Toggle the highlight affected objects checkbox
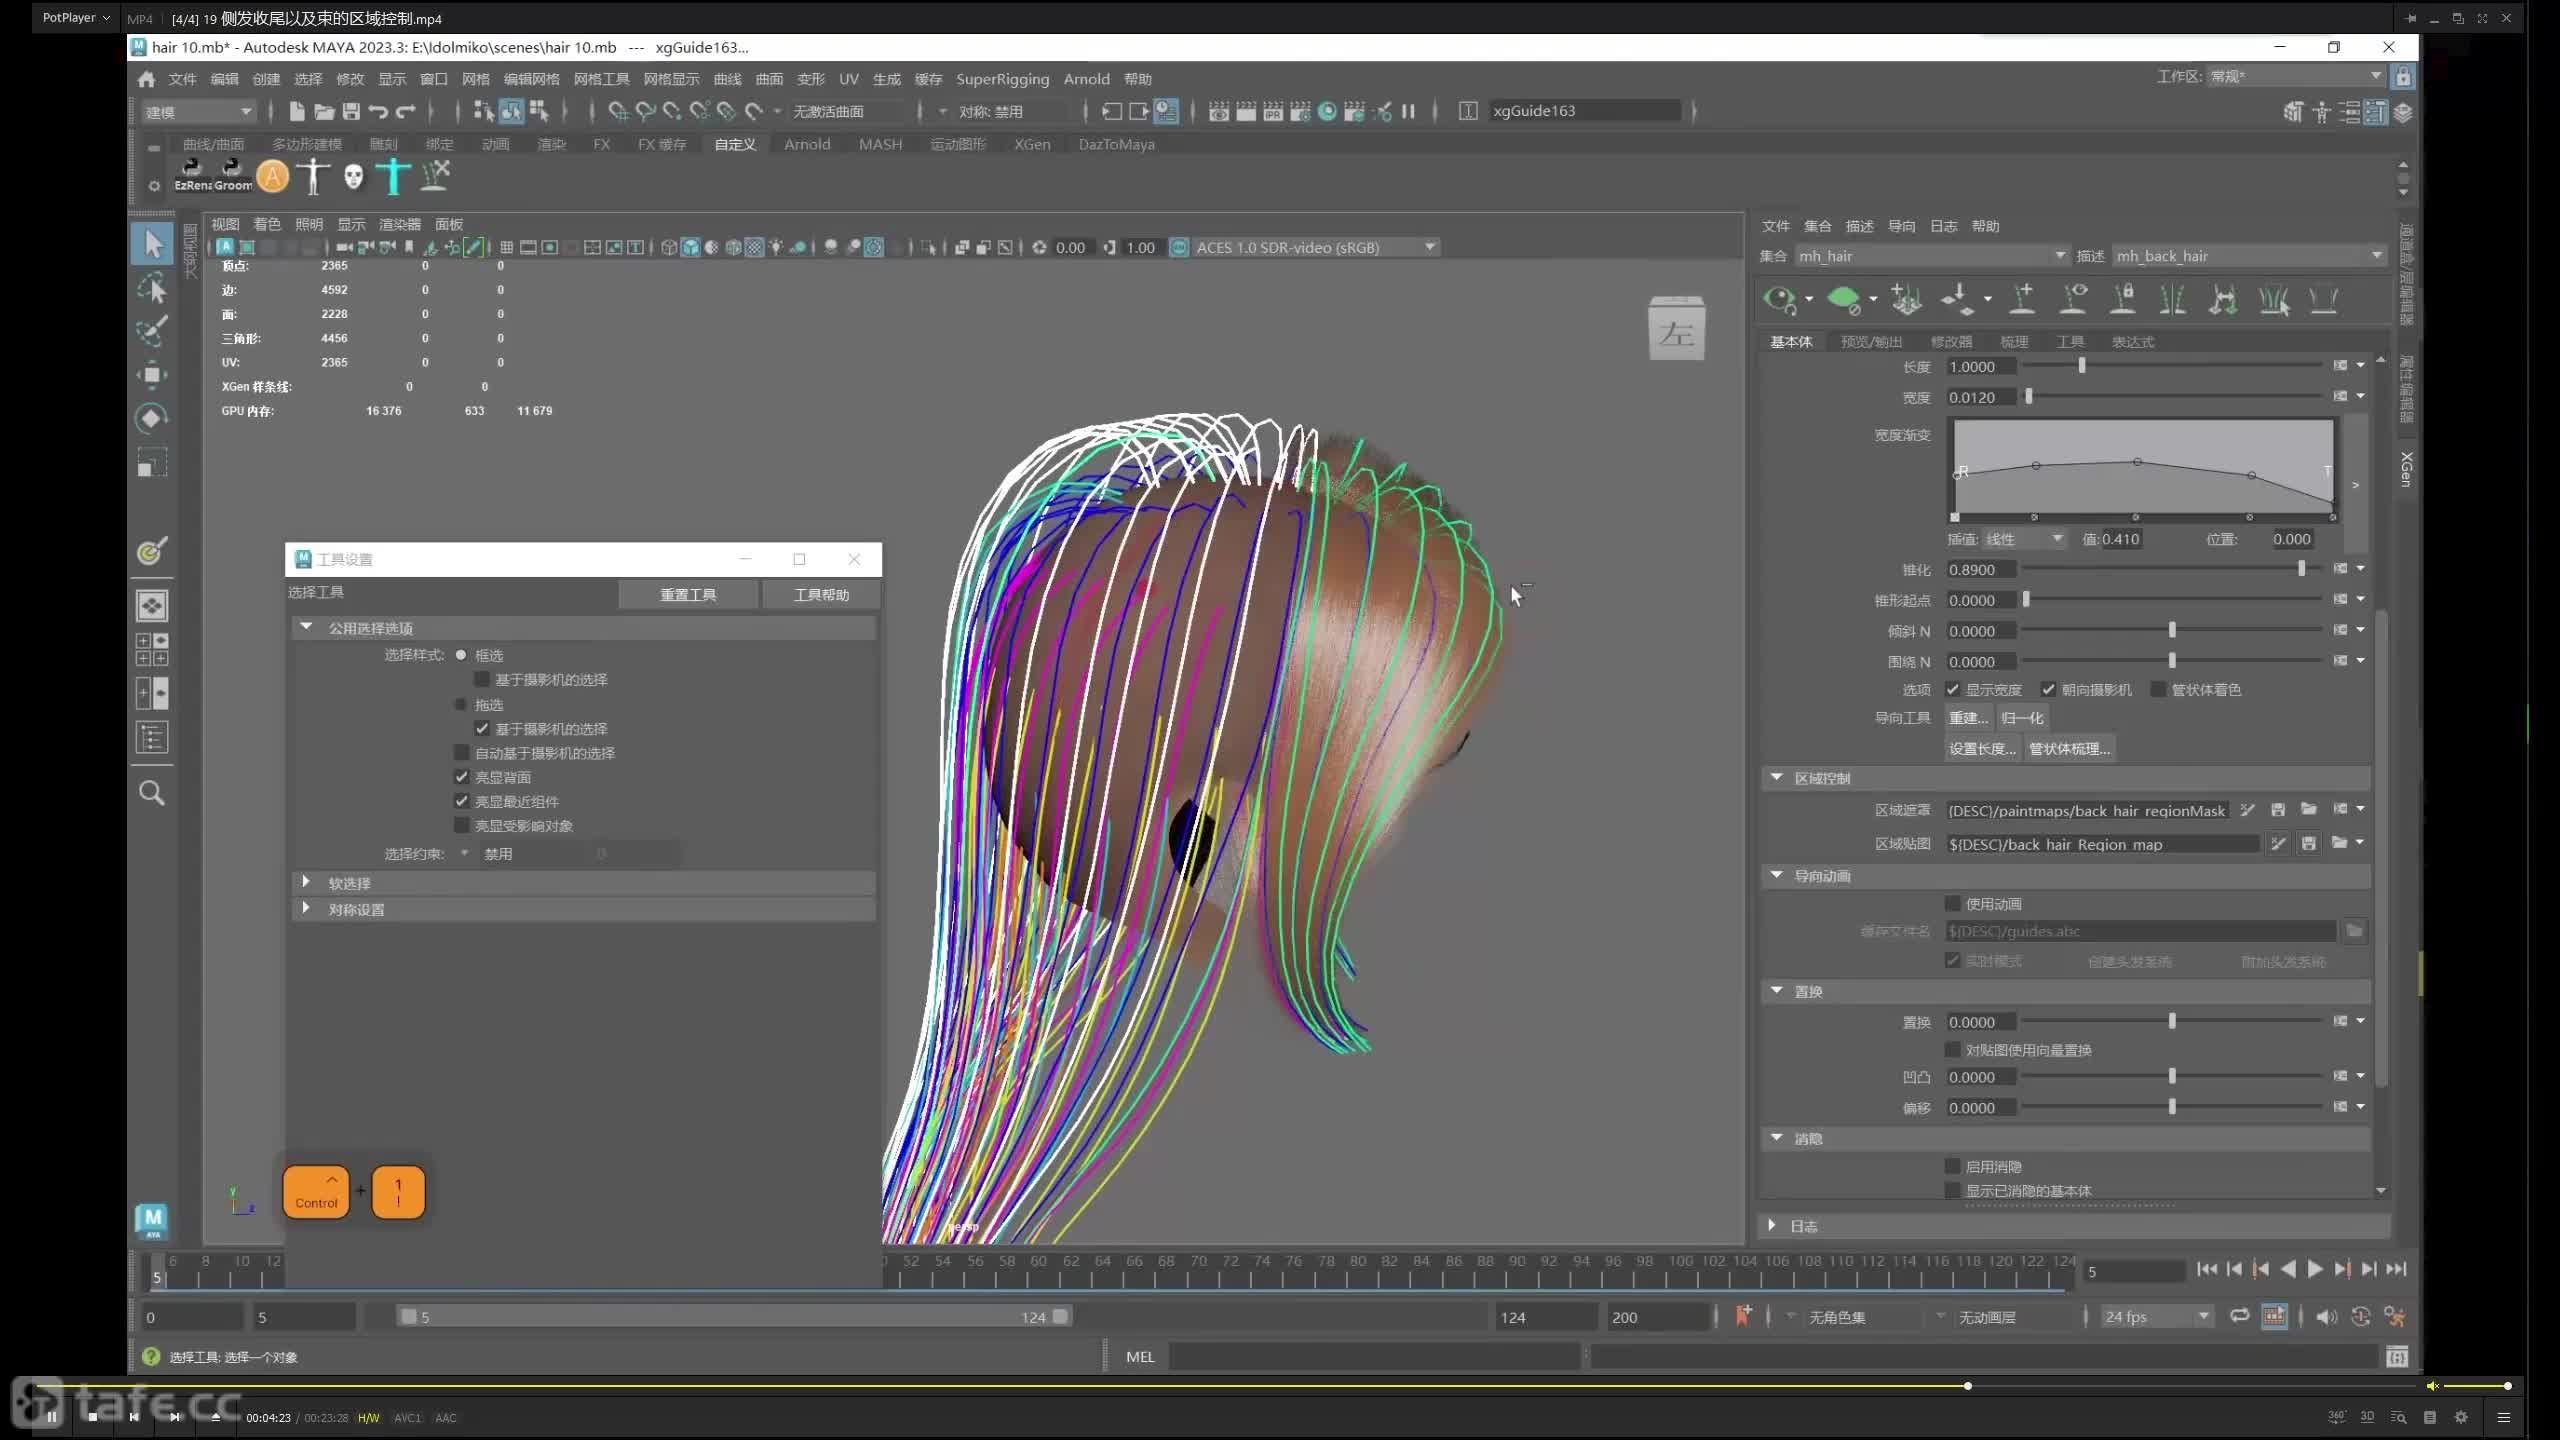 [x=462, y=825]
